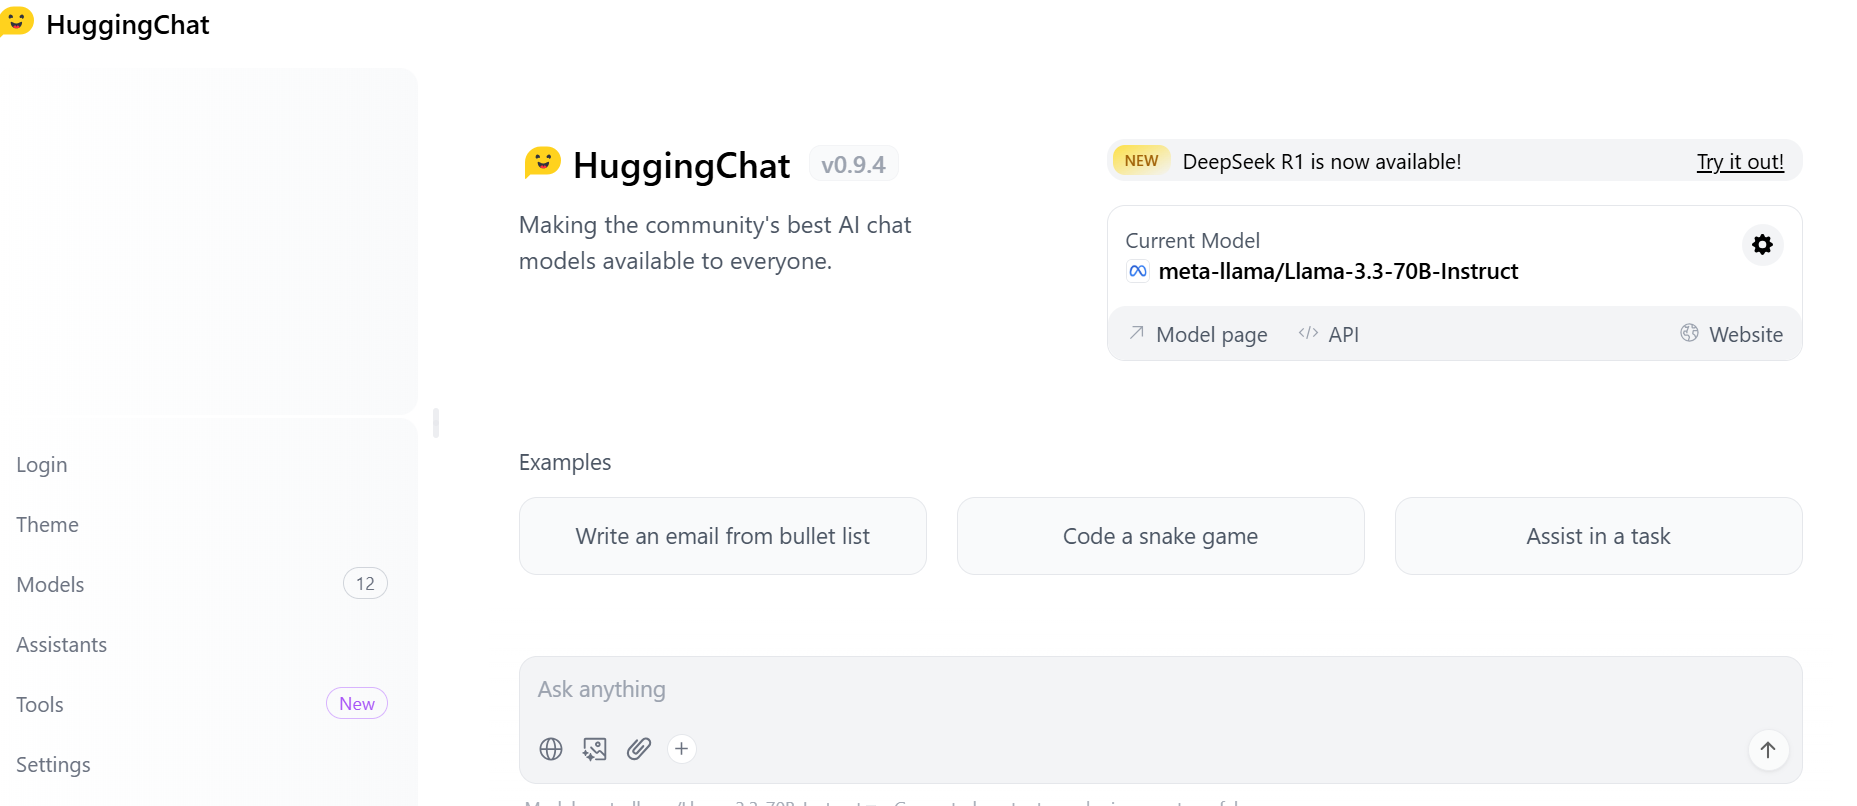
Task: Open more tools with plus button
Action: 682,749
